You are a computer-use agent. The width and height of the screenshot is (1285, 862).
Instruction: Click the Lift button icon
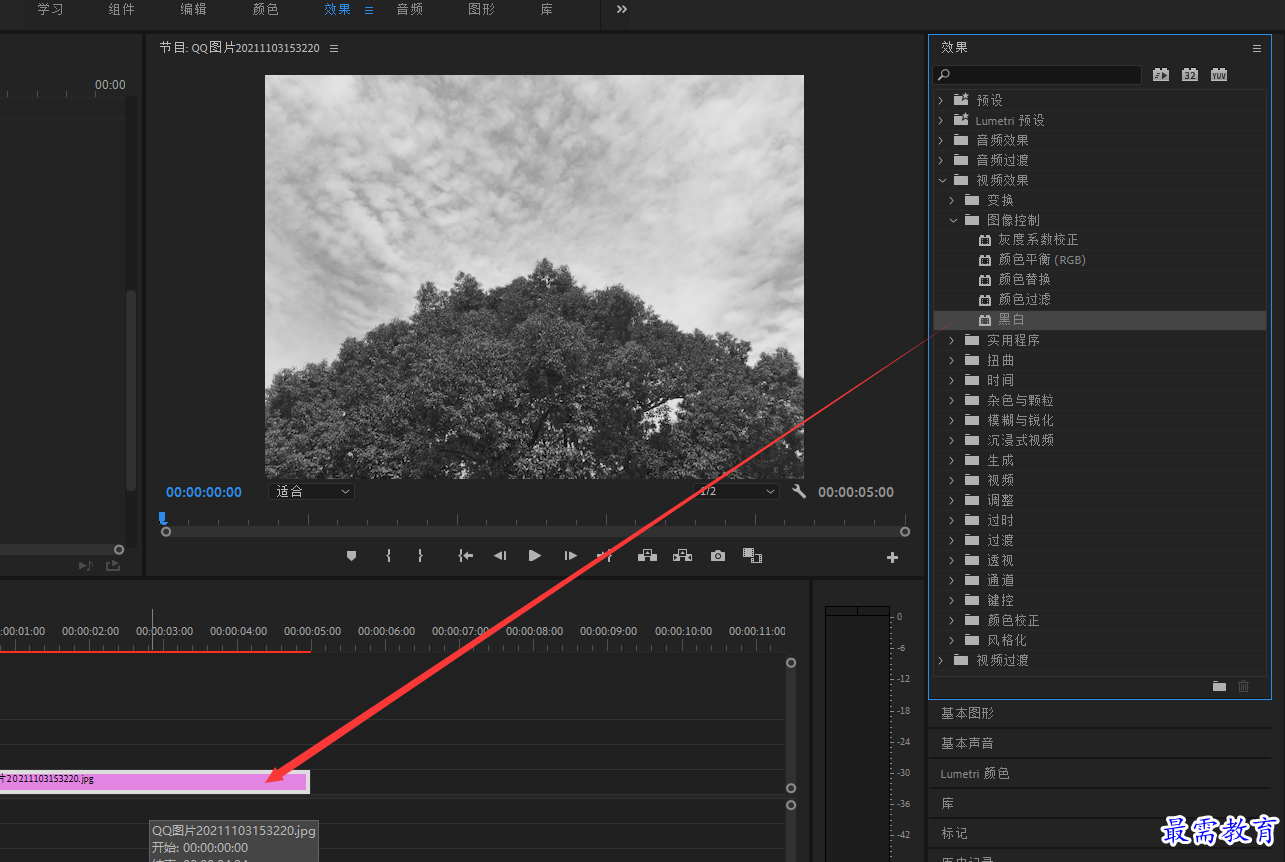647,556
